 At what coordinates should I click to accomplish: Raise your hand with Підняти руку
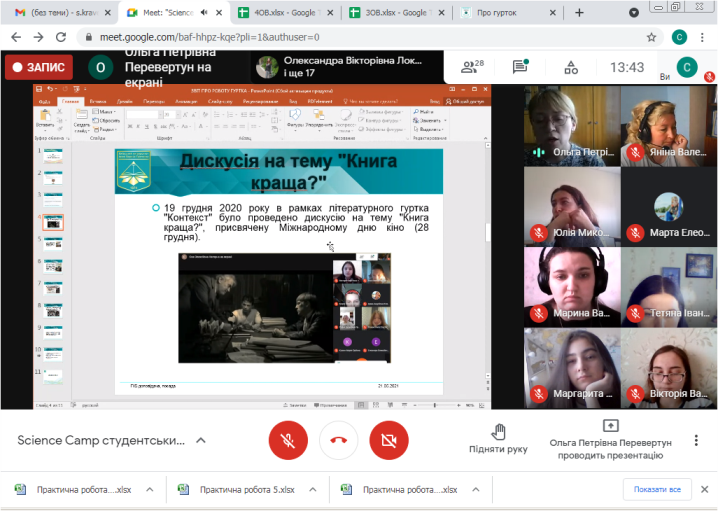tap(498, 439)
